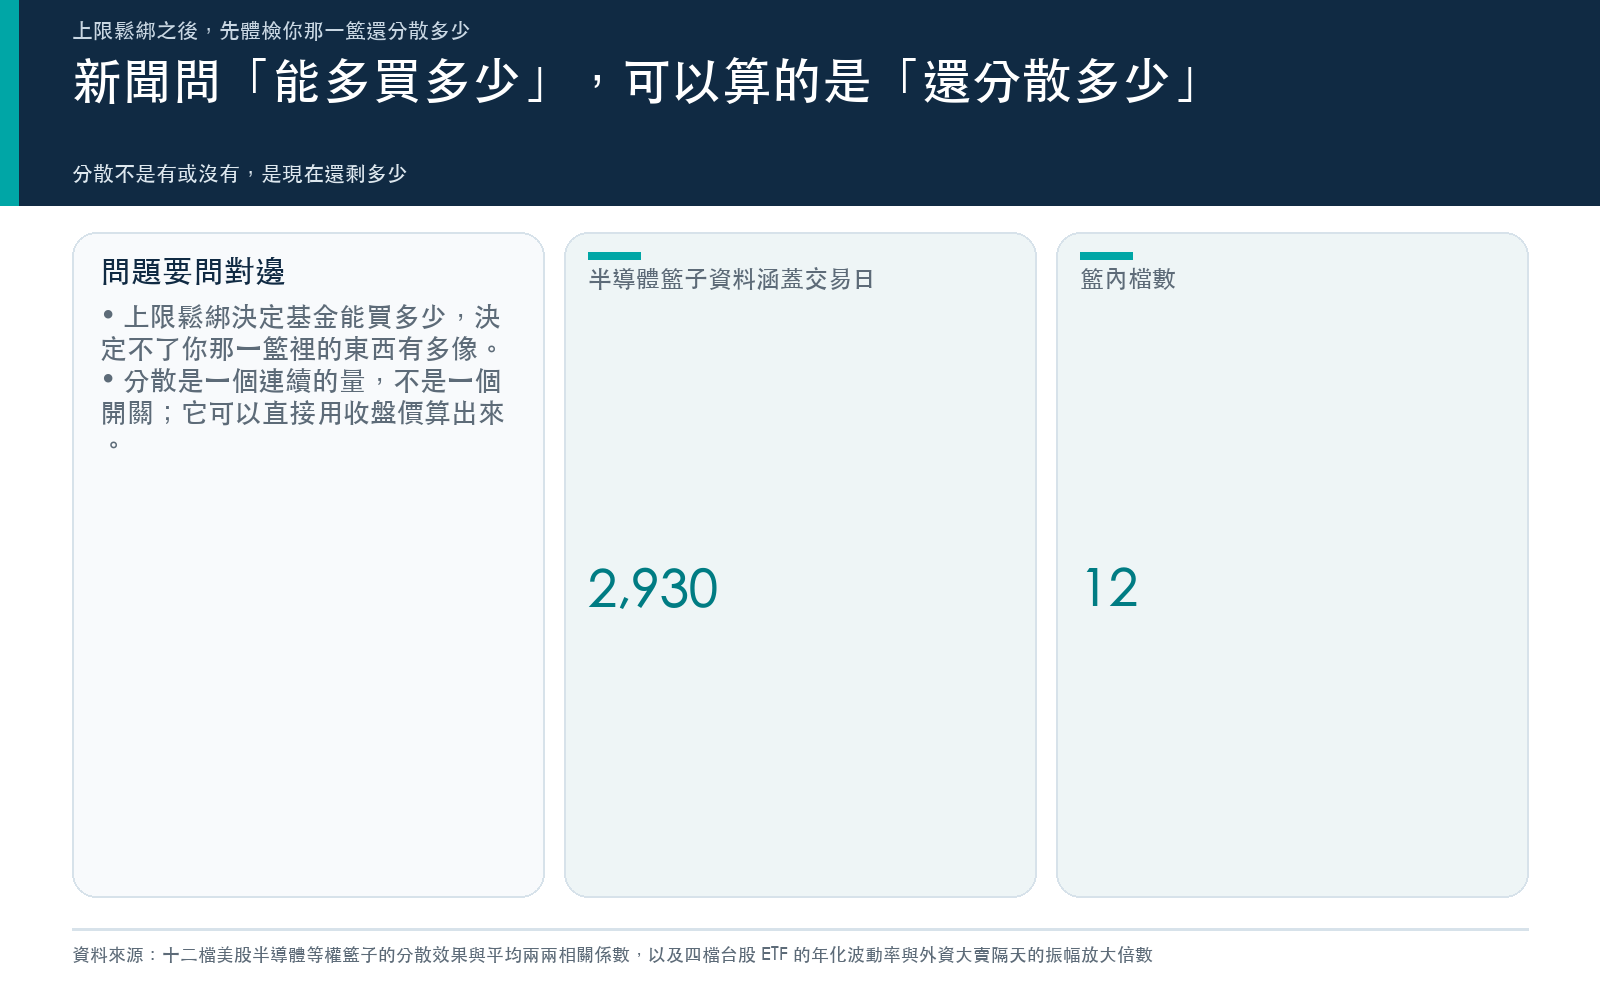Click the slide title 新聞問「能多買多少」
Screen dimensions: 1600x1000
point(637,81)
